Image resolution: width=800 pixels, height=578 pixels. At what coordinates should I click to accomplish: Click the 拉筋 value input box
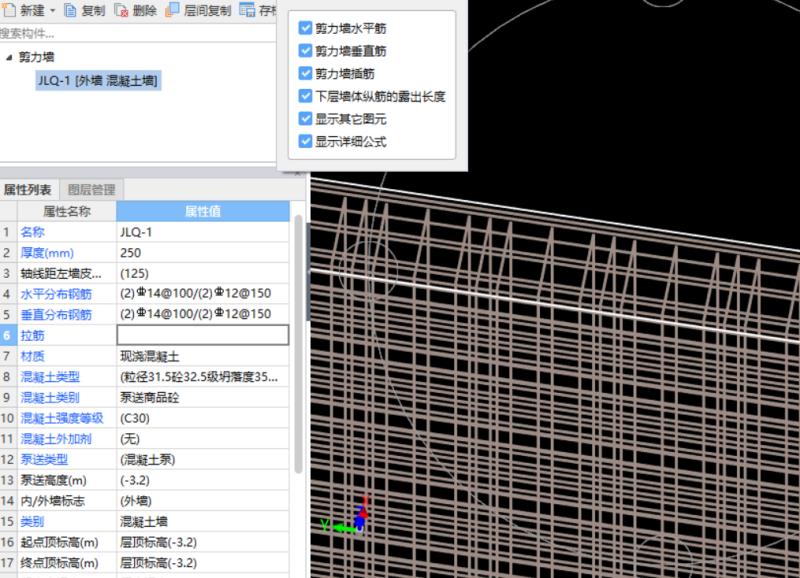(x=203, y=335)
